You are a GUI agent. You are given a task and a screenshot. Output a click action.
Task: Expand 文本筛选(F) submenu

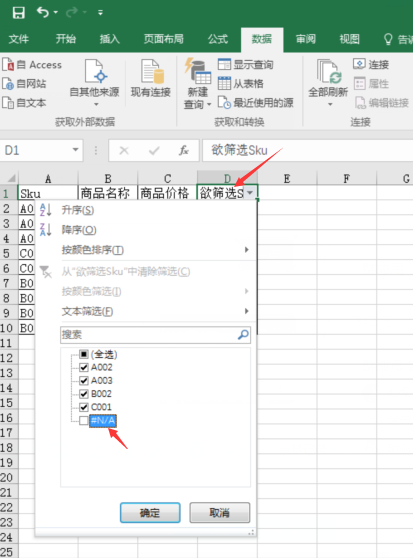coord(146,312)
